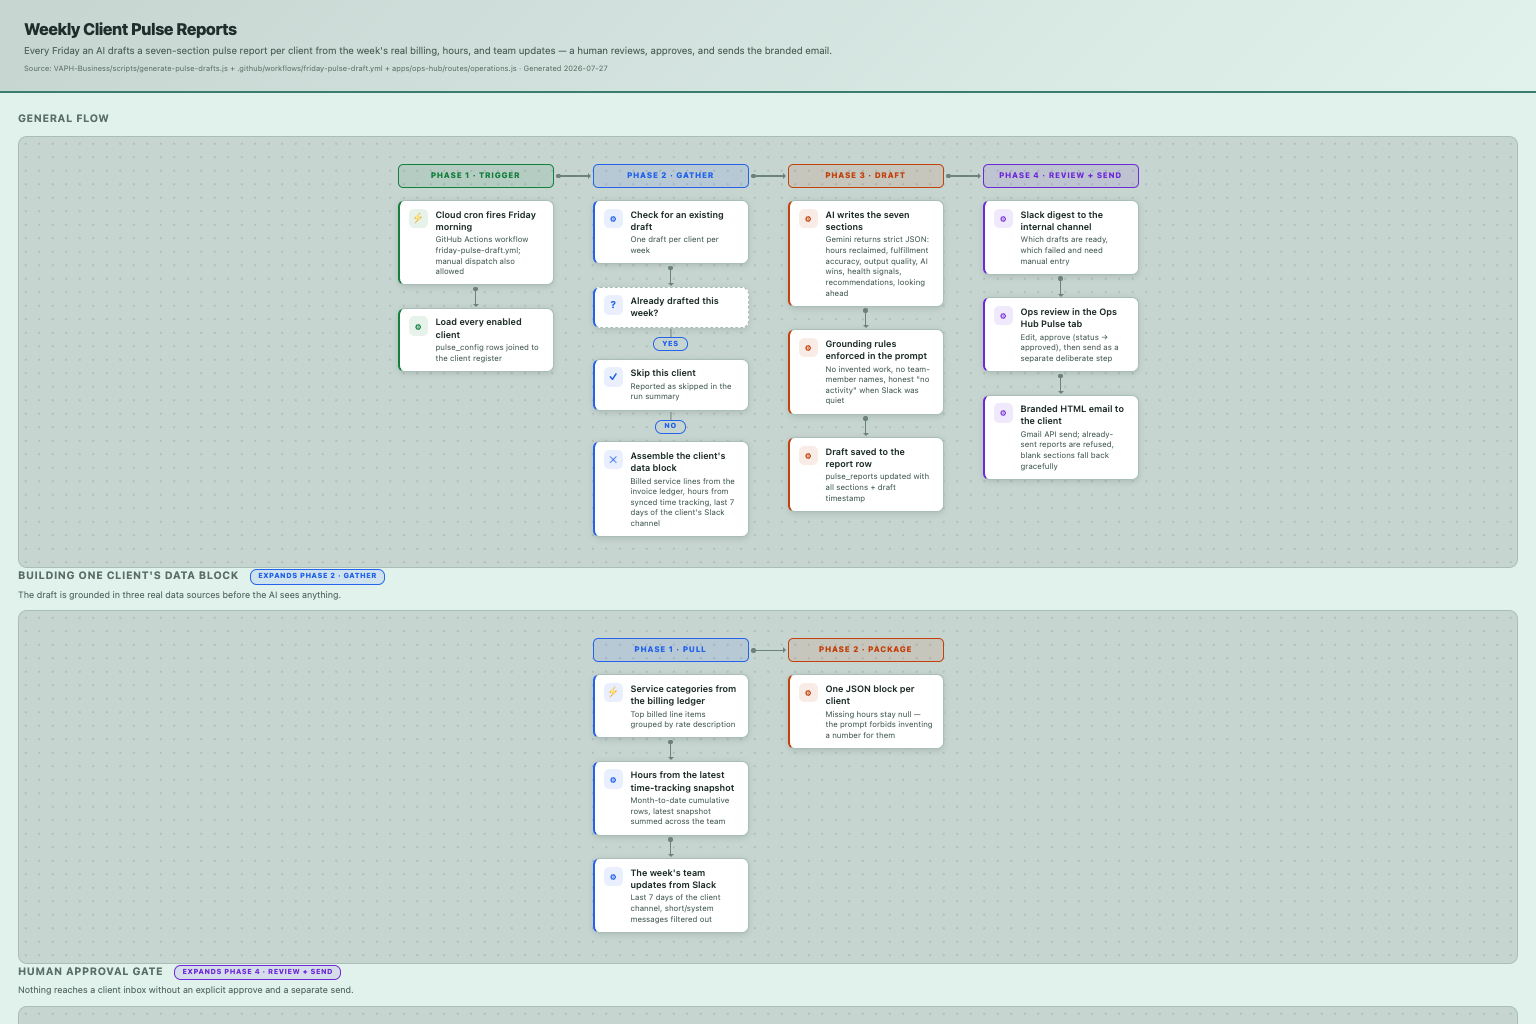Image resolution: width=1536 pixels, height=1024 pixels.
Task: Click 'Branded HTML email to the client' title
Action: 1072,415
